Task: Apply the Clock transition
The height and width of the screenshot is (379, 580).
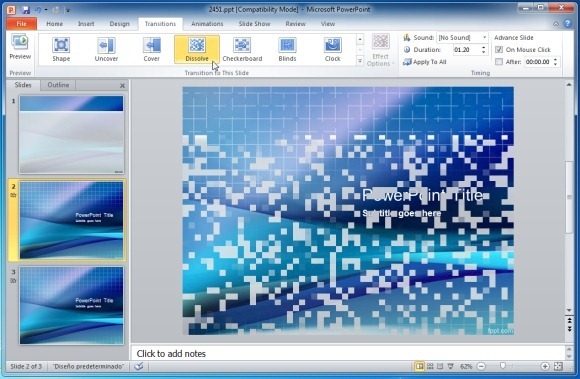Action: click(x=333, y=49)
